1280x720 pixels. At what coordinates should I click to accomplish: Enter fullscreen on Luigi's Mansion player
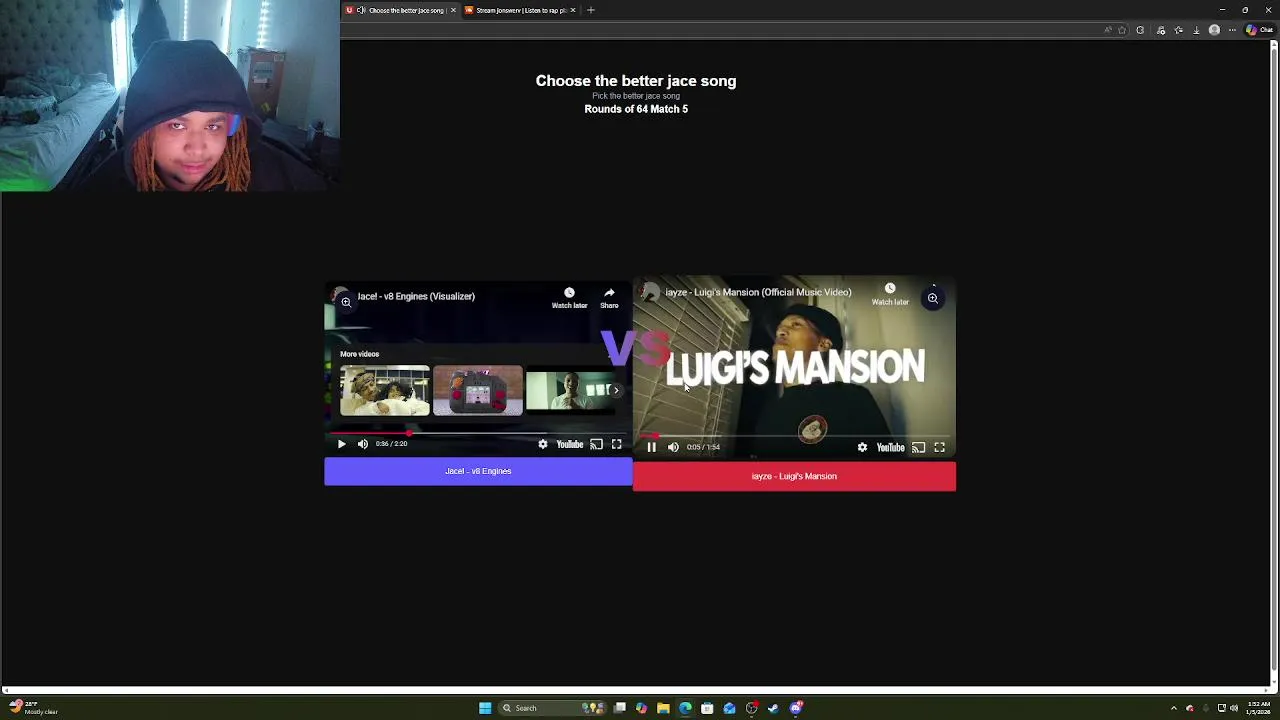pos(940,447)
